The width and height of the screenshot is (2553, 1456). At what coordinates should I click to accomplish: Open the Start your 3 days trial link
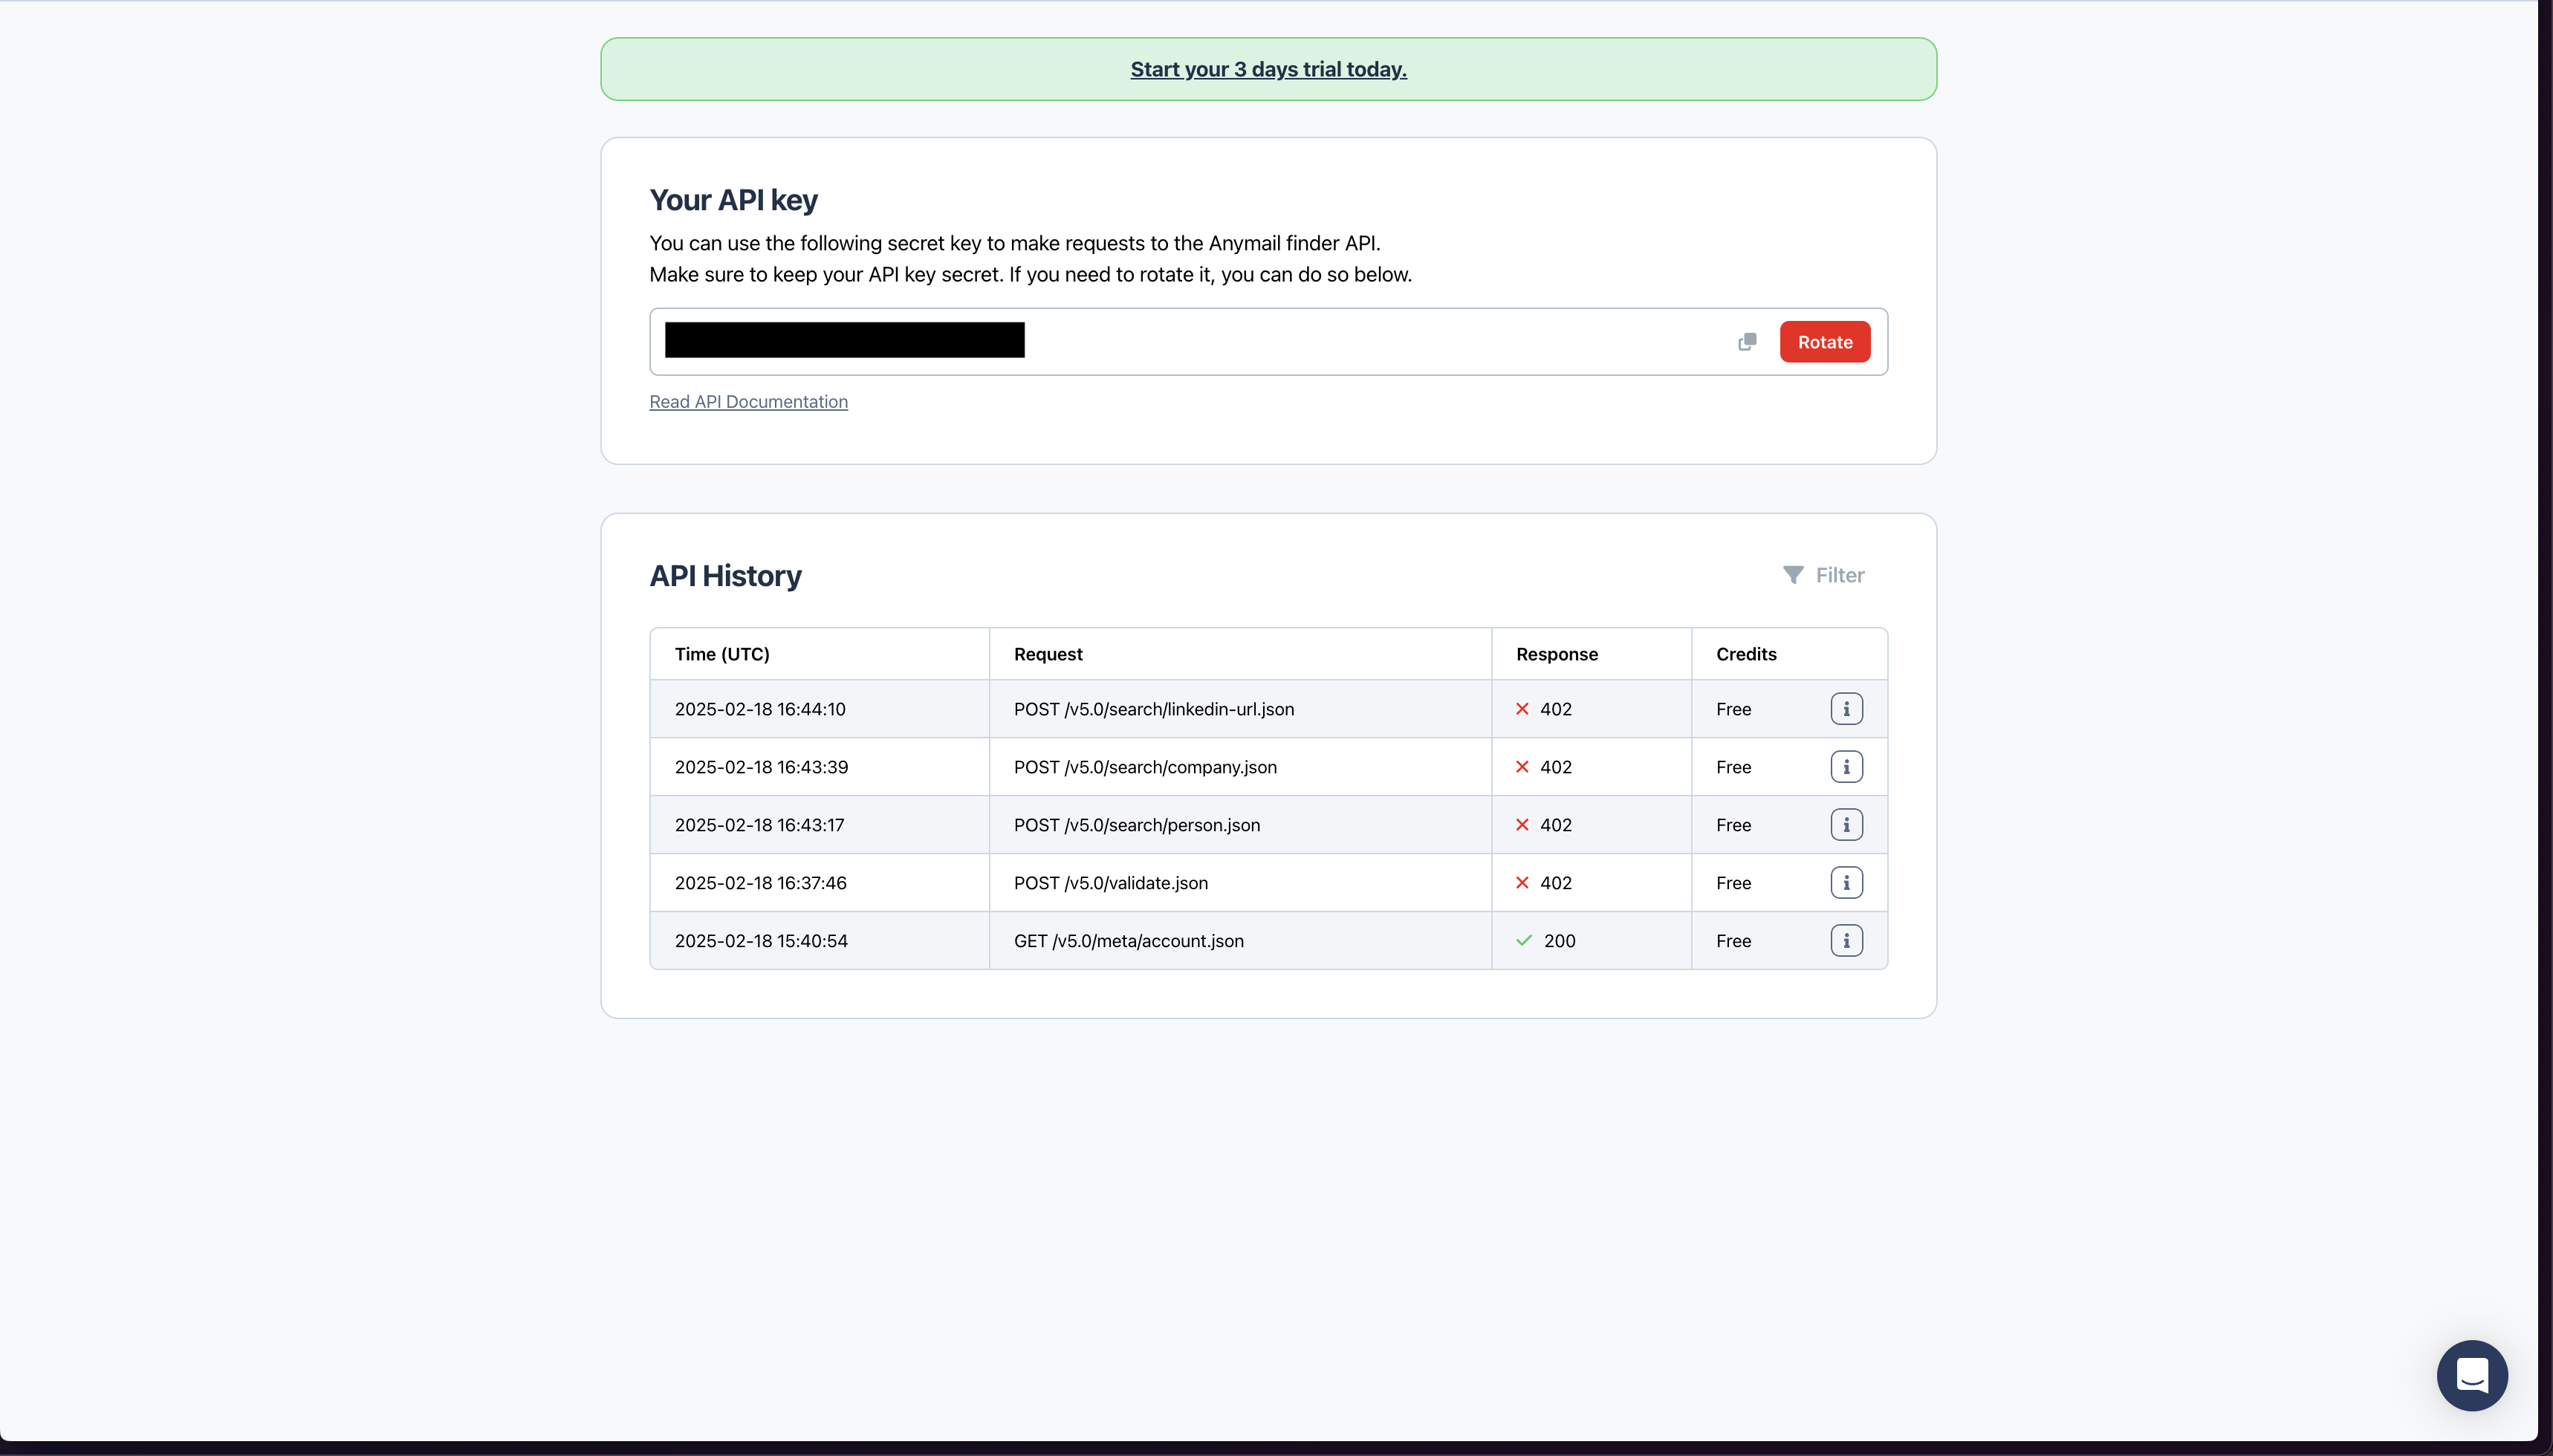point(1268,69)
